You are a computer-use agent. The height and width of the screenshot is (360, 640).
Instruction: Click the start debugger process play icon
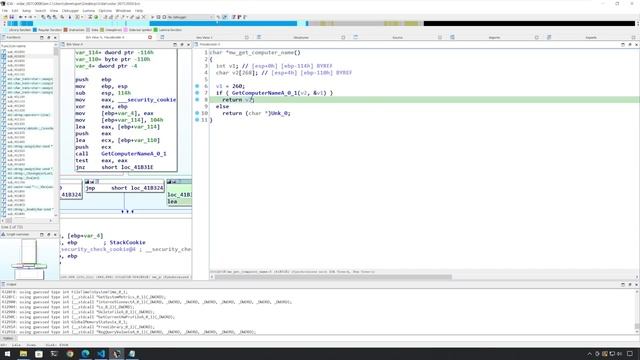point(153,17)
